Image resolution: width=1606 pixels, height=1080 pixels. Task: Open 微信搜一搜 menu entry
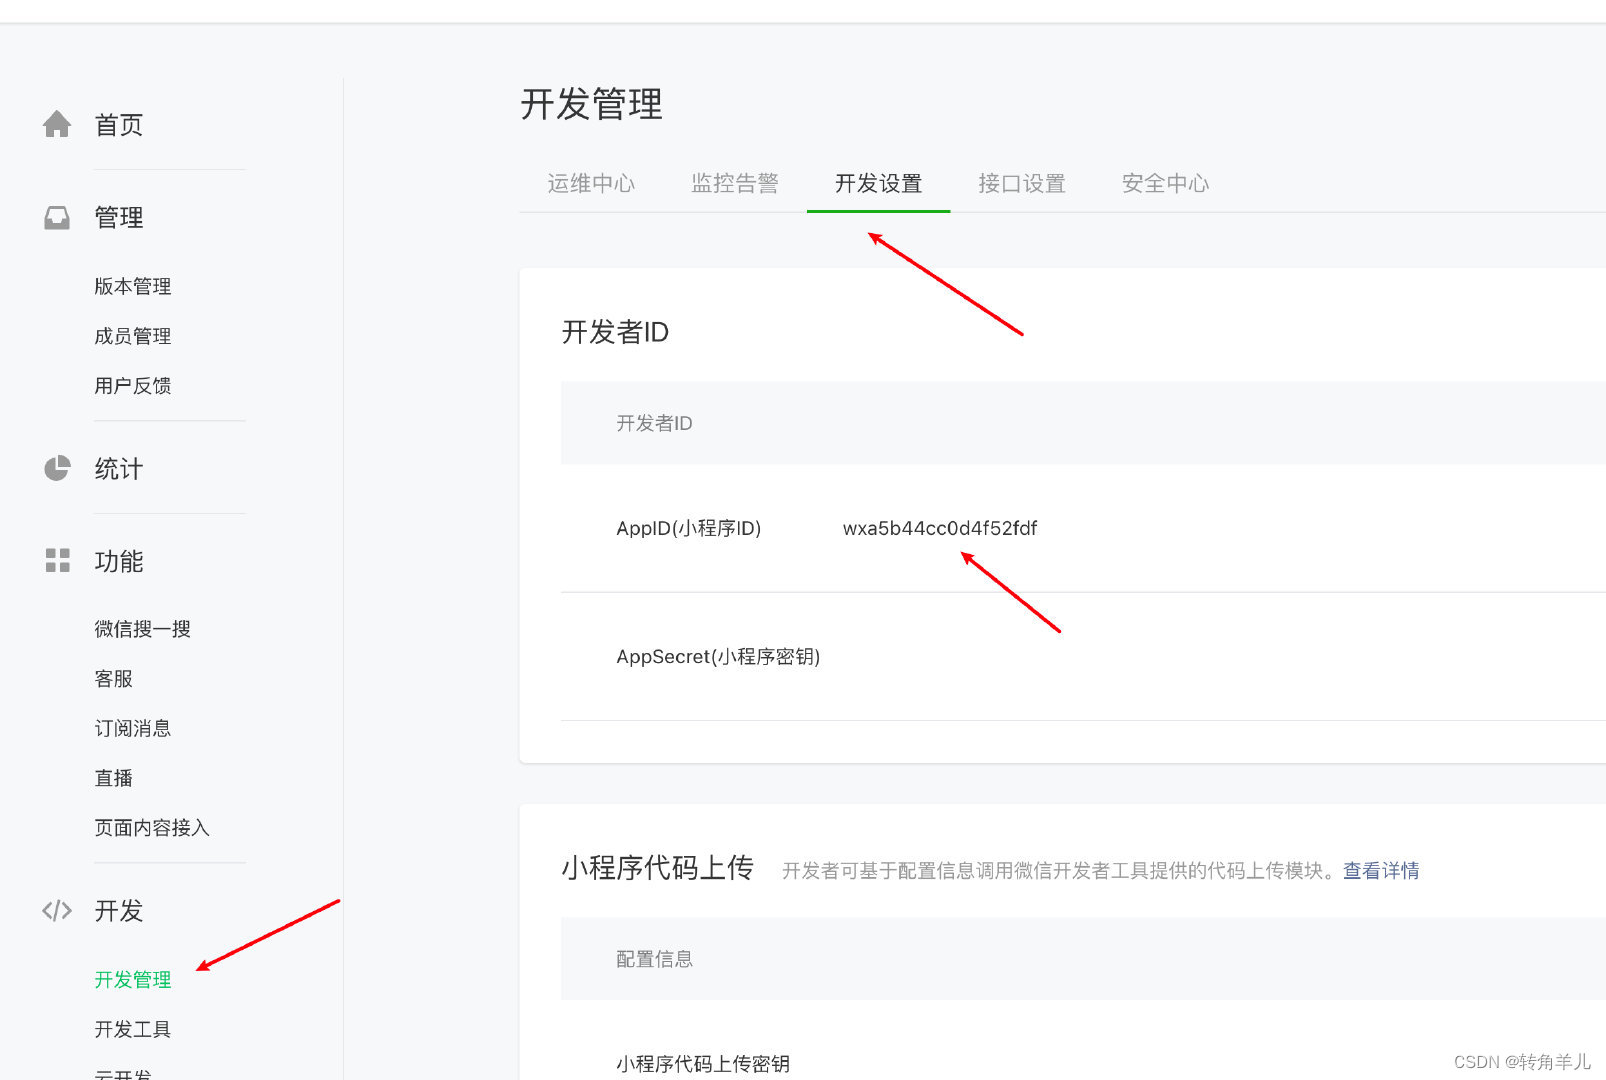(142, 629)
